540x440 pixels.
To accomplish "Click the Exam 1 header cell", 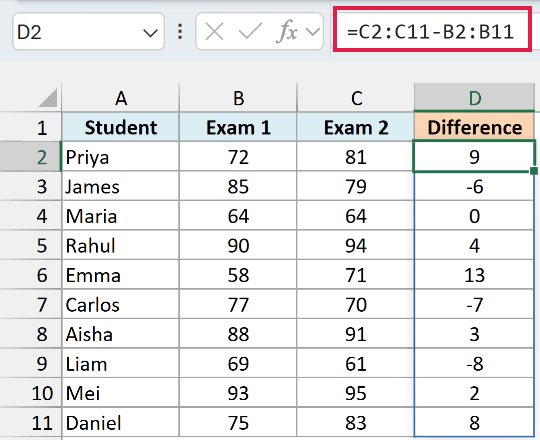I will point(238,127).
